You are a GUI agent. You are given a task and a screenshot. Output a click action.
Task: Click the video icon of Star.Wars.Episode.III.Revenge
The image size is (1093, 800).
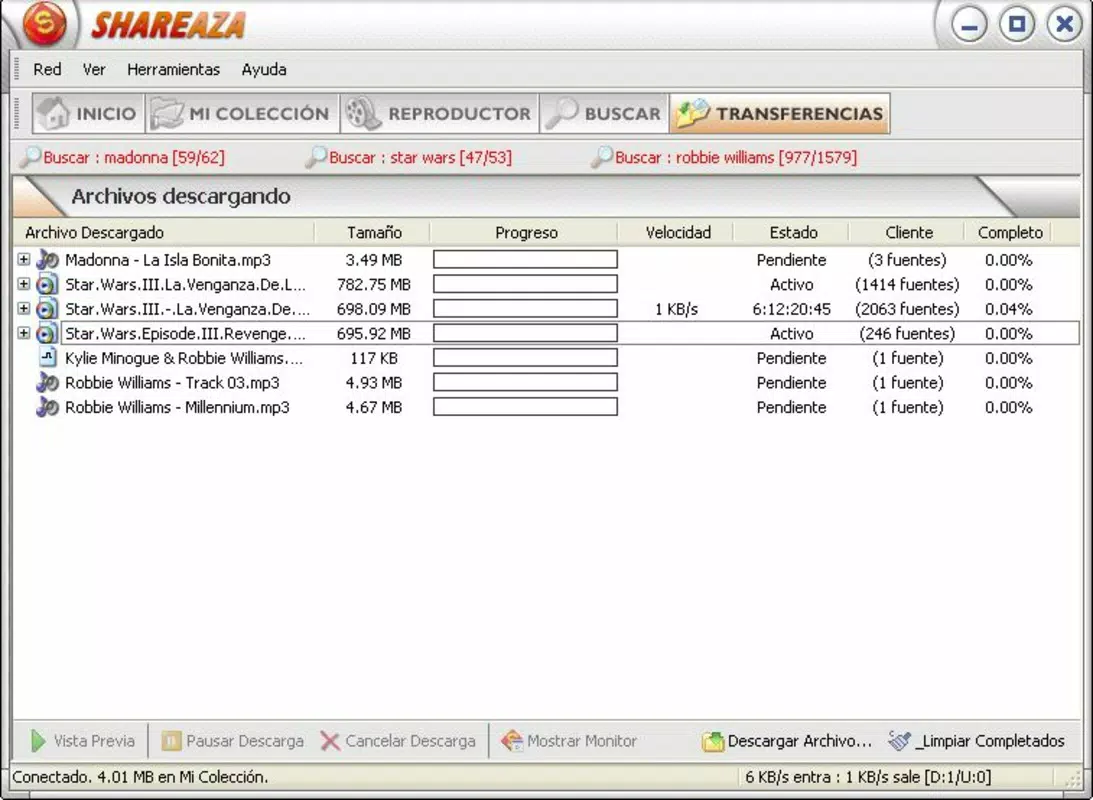coord(47,333)
